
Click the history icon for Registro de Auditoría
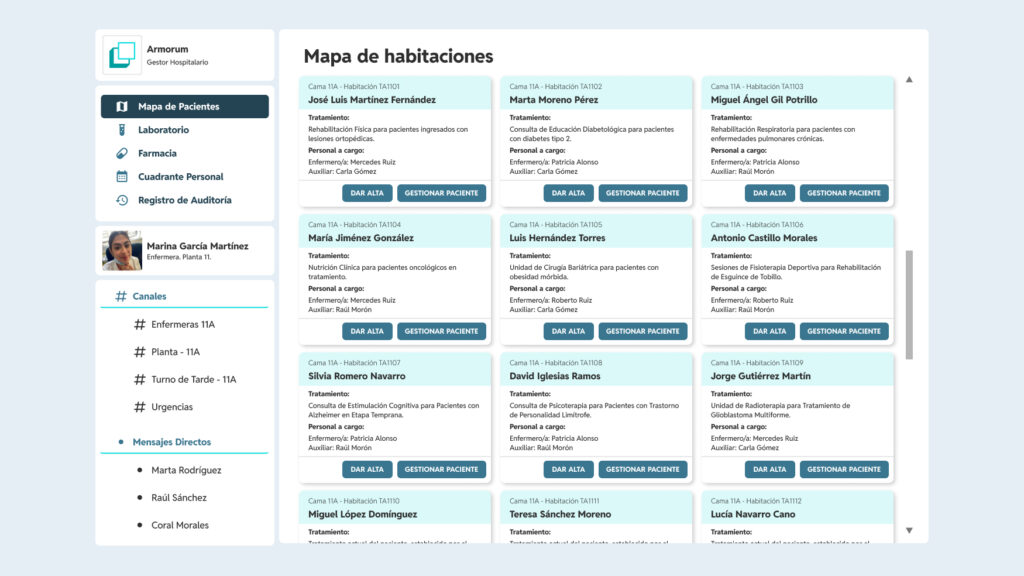point(122,200)
